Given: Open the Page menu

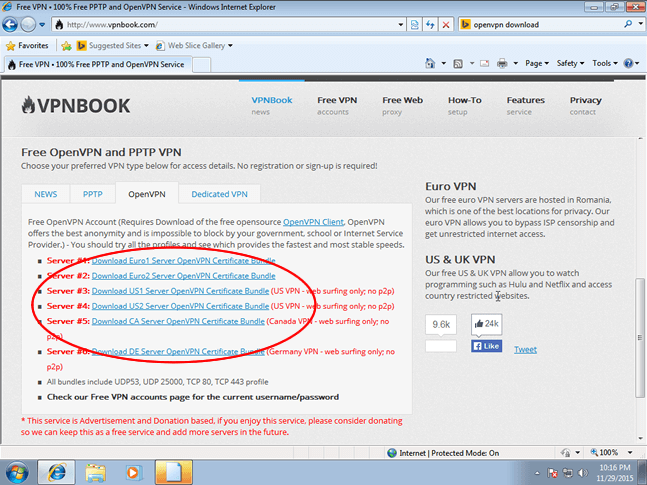Looking at the screenshot, I should tap(537, 63).
